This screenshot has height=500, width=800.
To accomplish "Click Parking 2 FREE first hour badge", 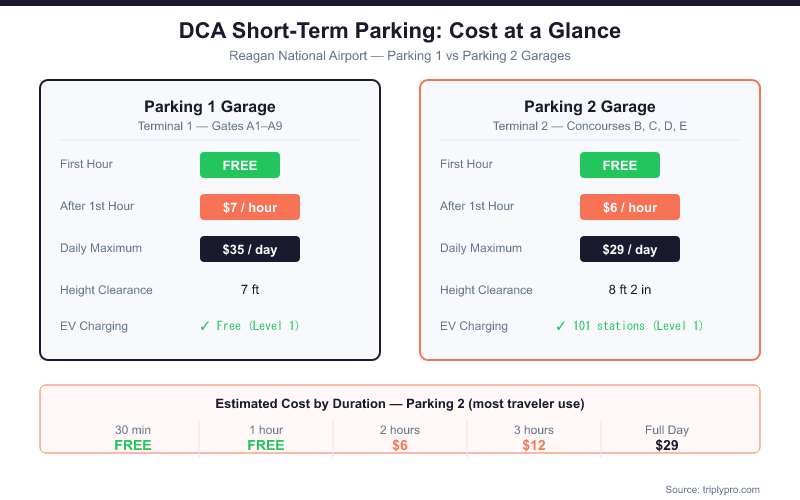I will 620,165.
